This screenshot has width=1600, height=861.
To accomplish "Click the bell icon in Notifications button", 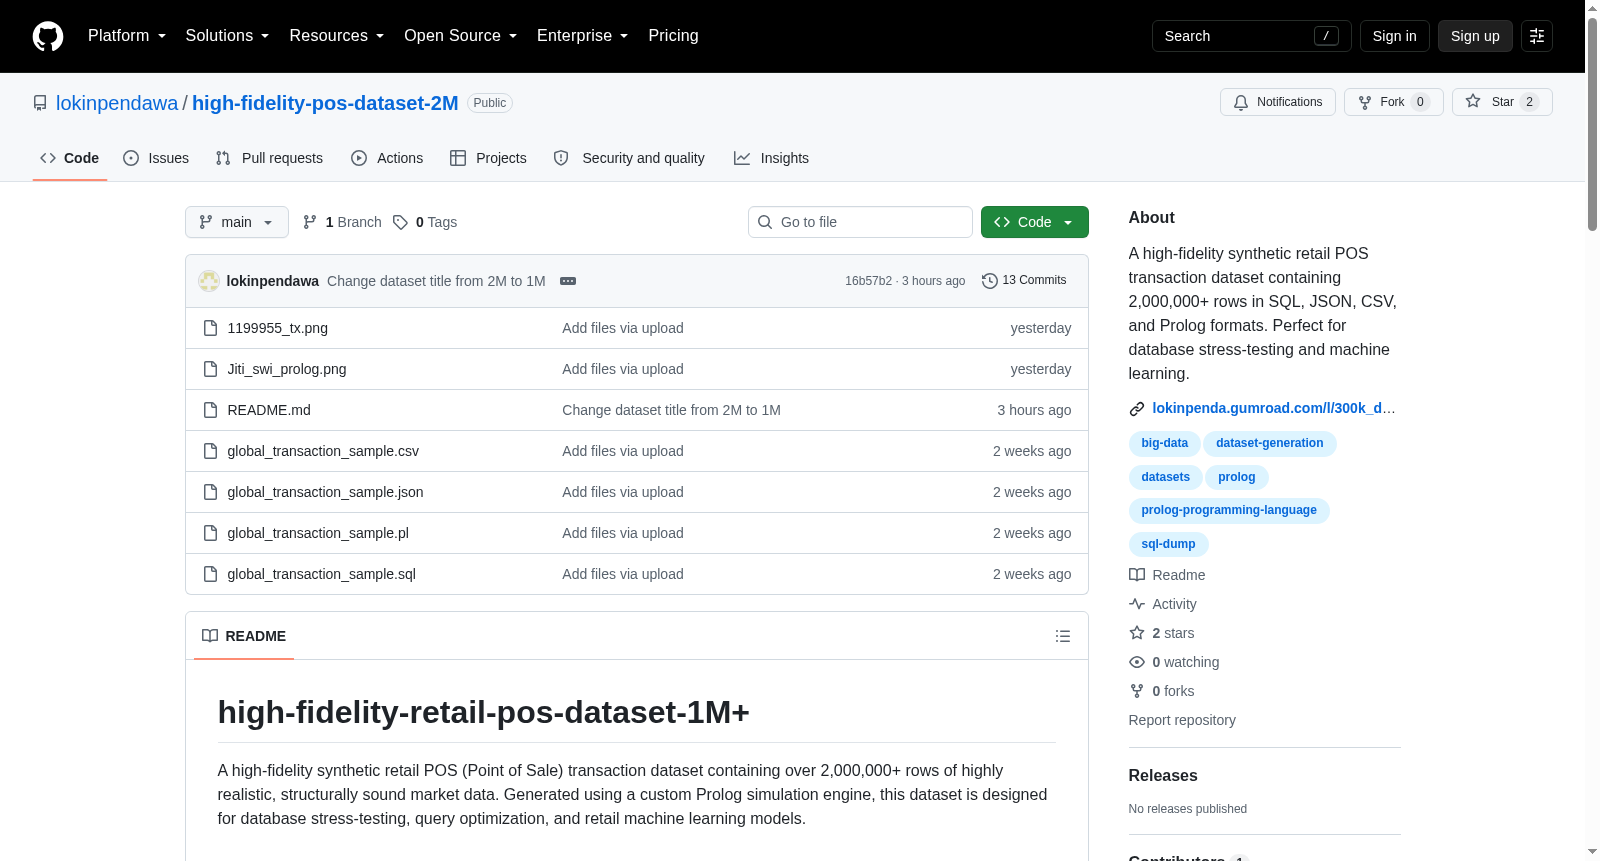I will (1241, 102).
